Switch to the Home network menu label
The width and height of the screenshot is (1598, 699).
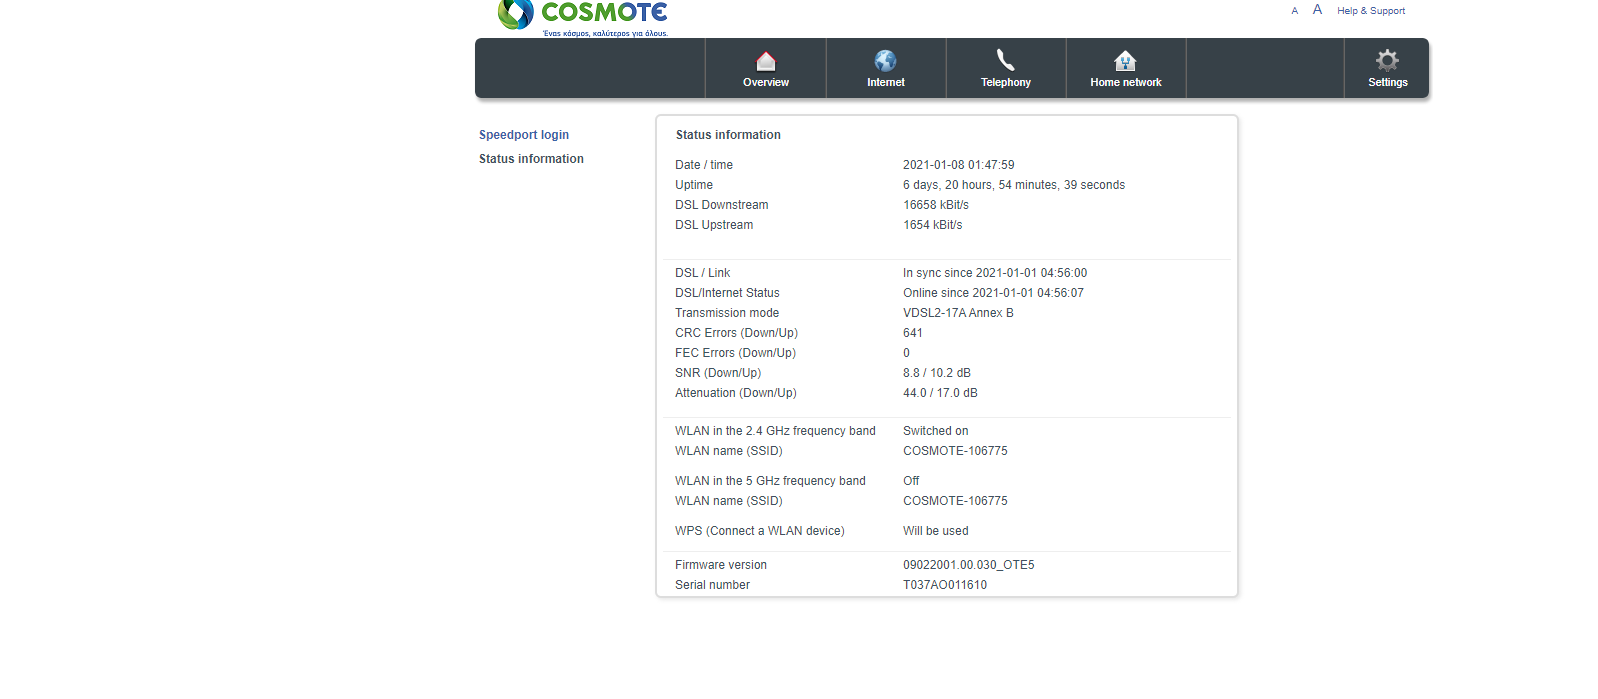coord(1126,83)
